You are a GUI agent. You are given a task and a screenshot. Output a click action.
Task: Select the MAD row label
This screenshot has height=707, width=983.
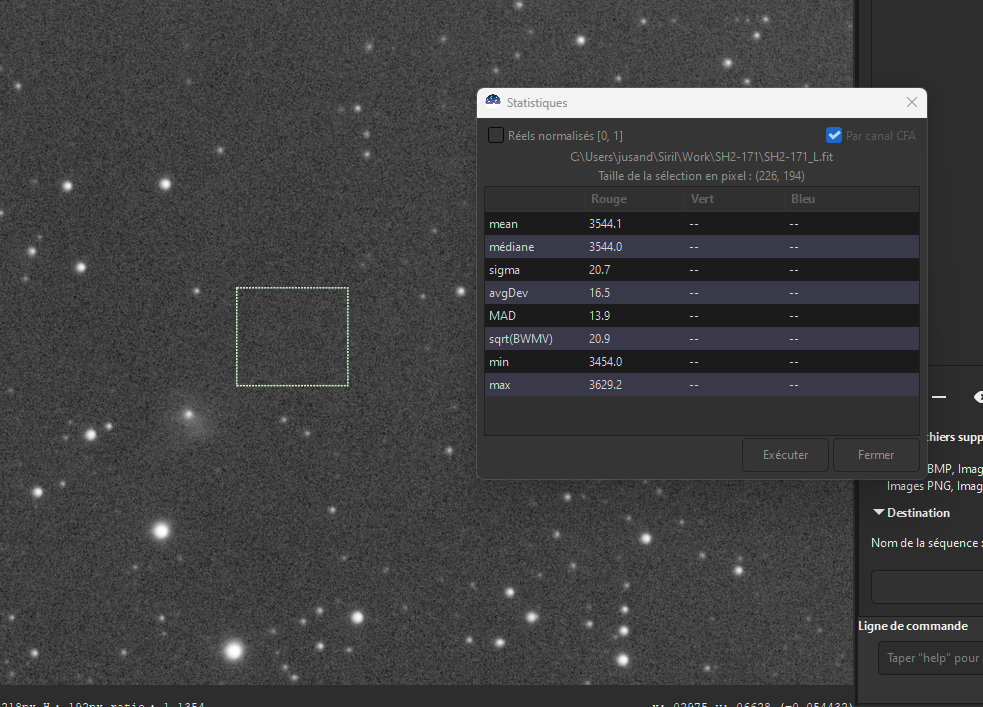(502, 316)
